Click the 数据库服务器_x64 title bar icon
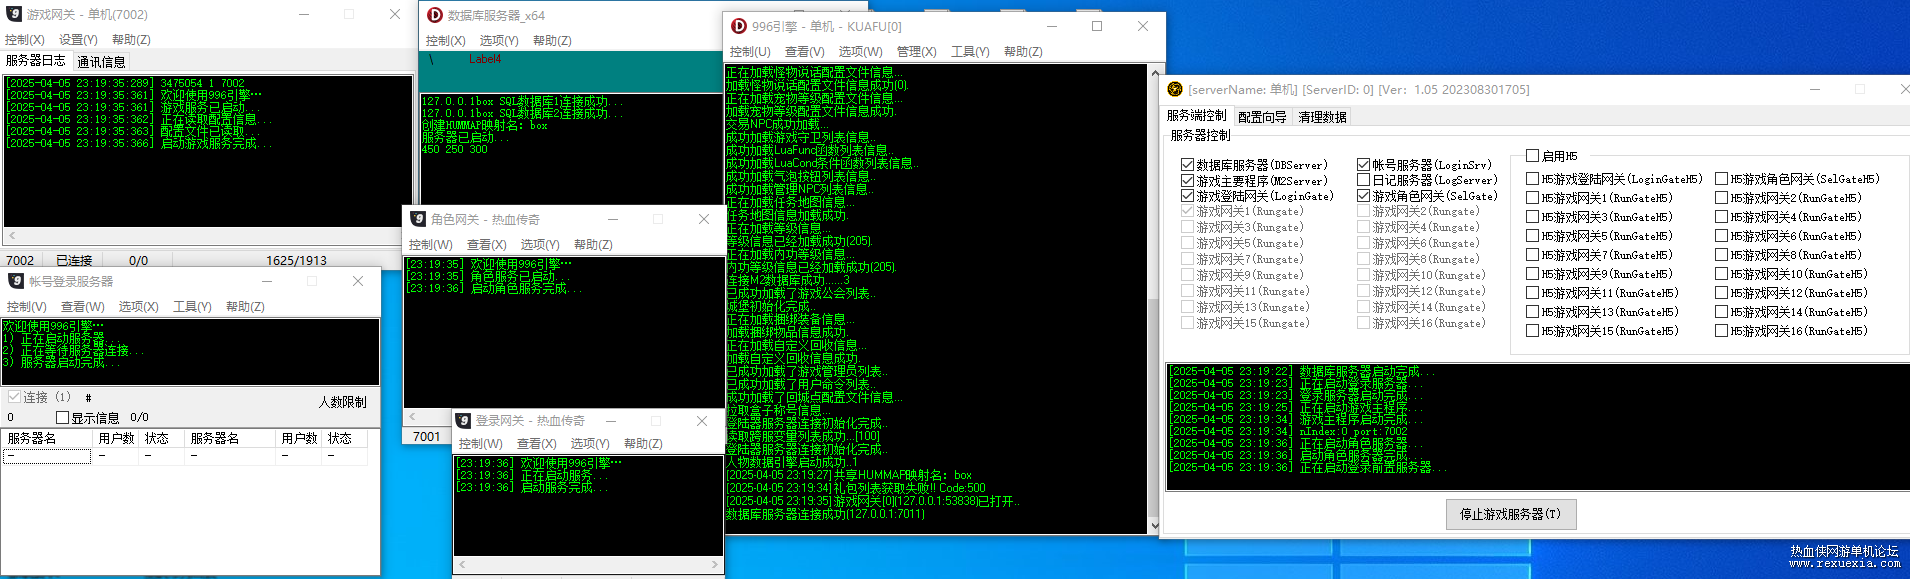Image resolution: width=1910 pixels, height=579 pixels. click(435, 15)
